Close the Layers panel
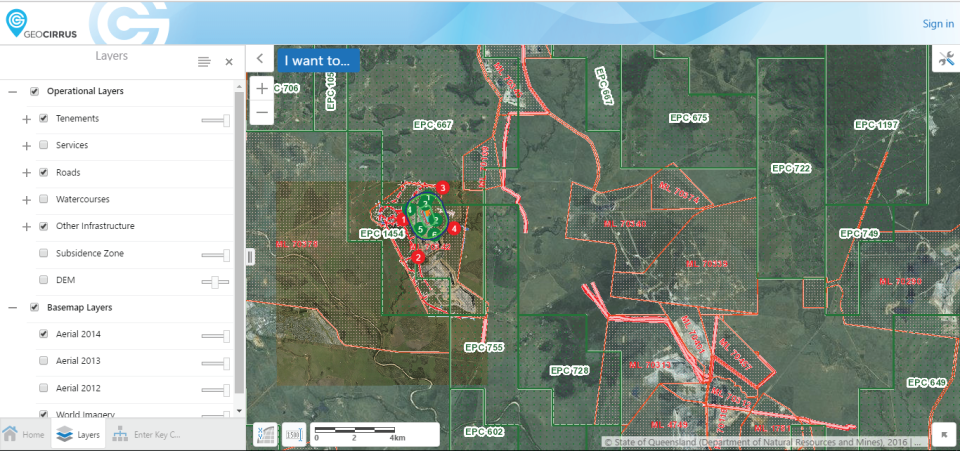The image size is (960, 451). pyautogui.click(x=229, y=62)
